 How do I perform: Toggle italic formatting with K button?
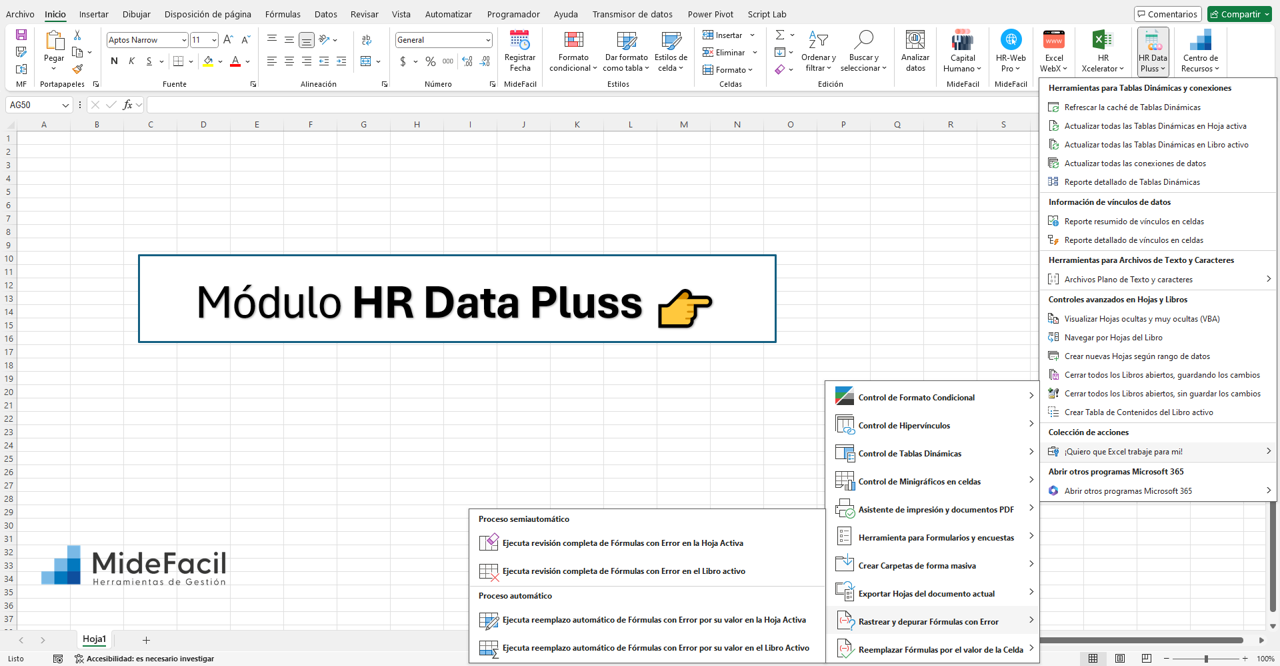pos(132,62)
